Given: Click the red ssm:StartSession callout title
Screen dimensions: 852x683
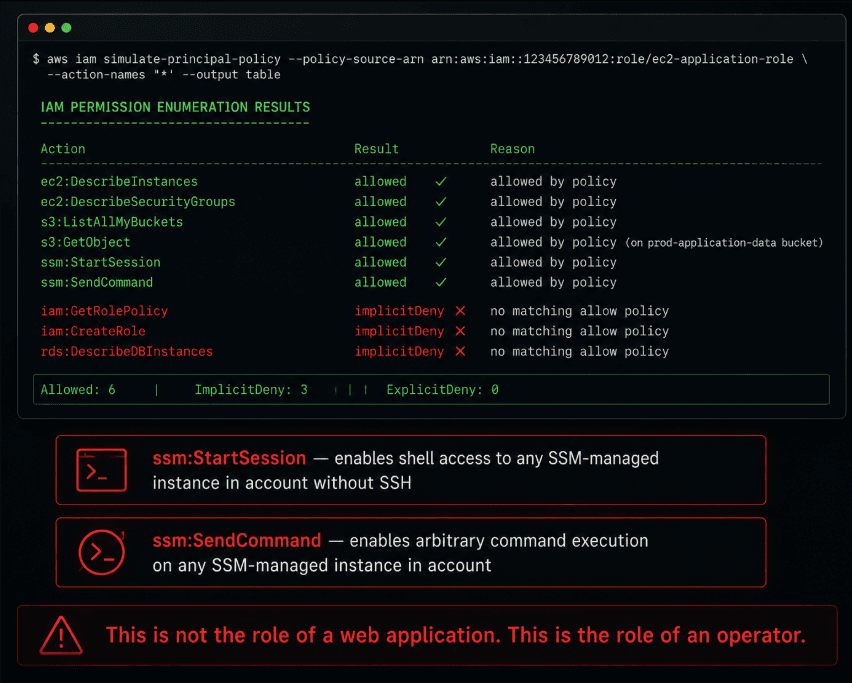Looking at the screenshot, I should tap(229, 458).
